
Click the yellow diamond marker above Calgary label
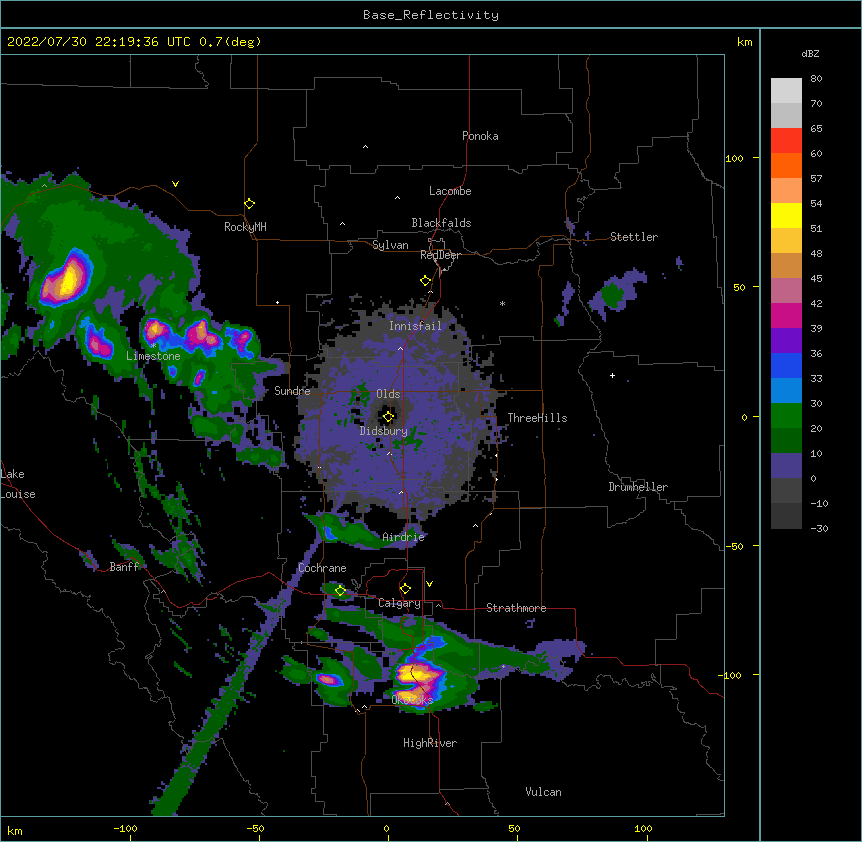pos(405,589)
